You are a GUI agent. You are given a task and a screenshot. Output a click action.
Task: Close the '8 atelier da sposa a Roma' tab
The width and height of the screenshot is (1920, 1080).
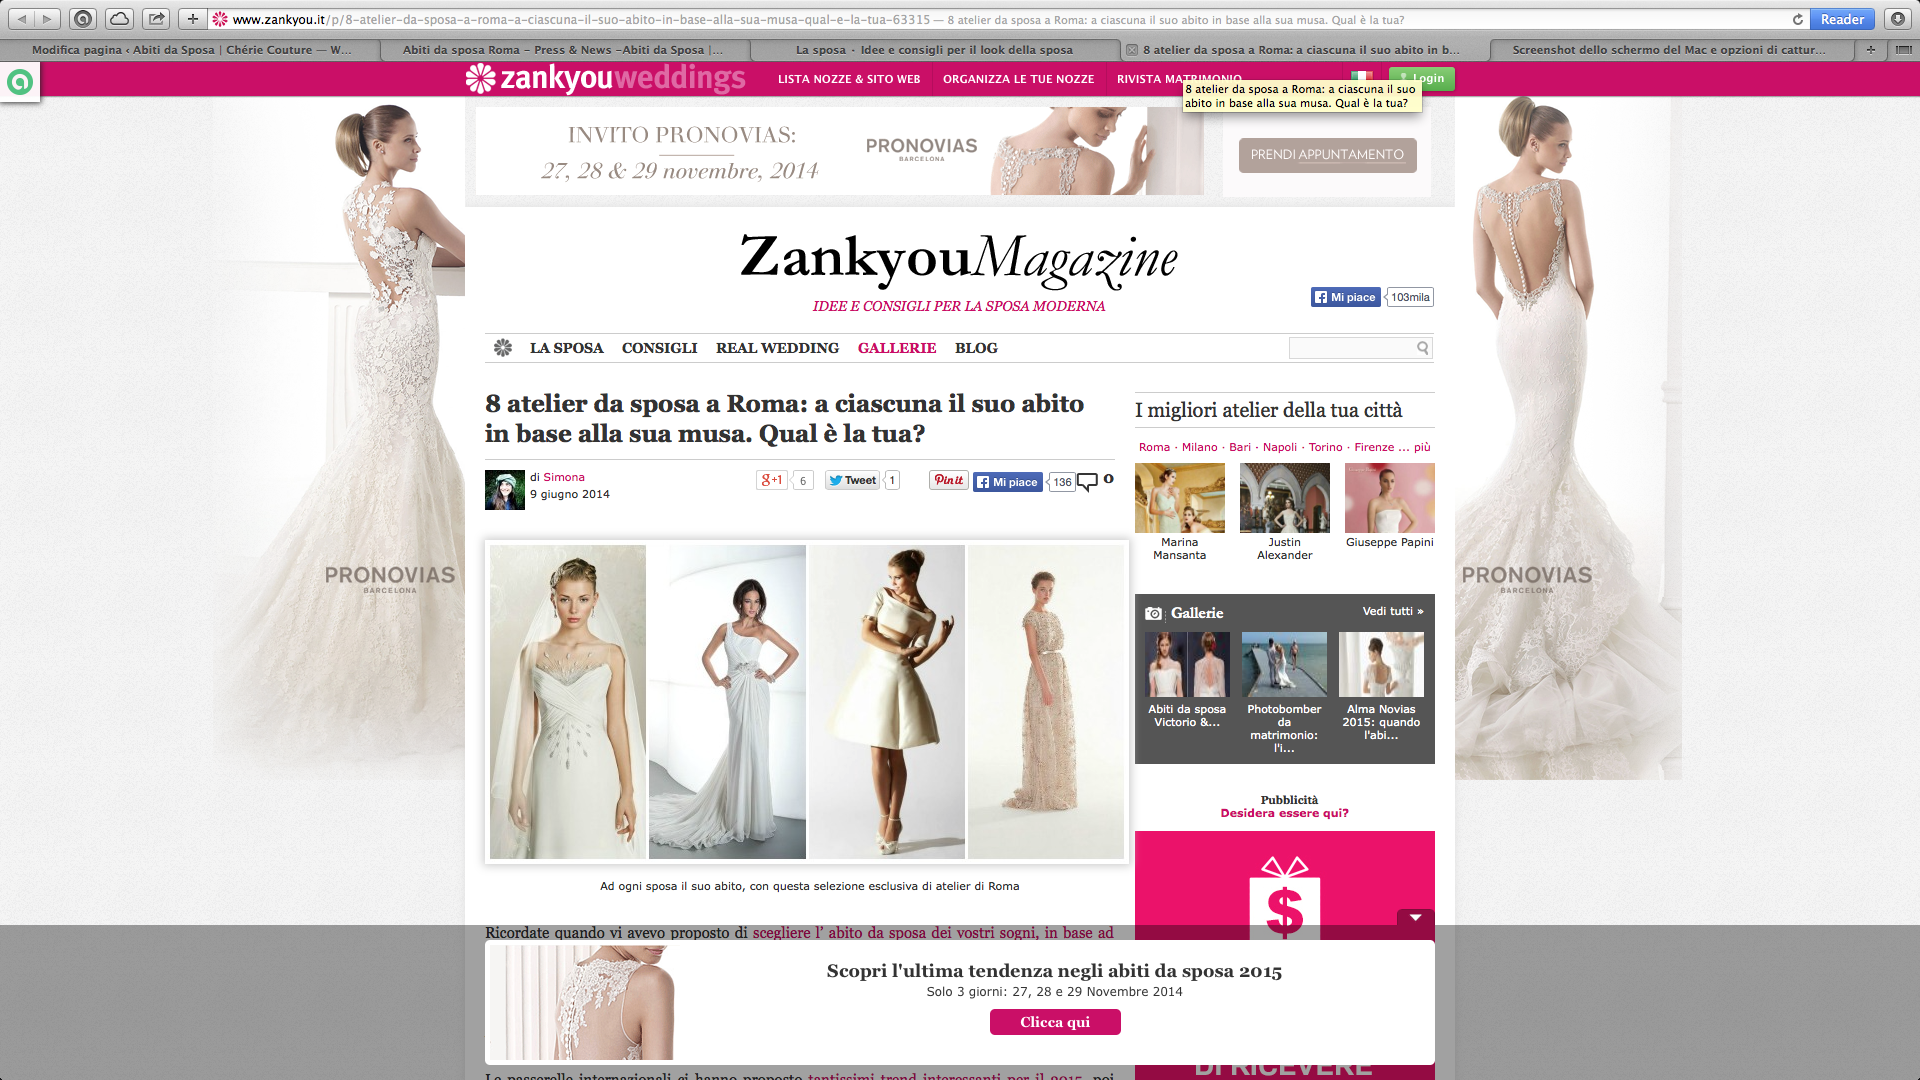pyautogui.click(x=1132, y=49)
